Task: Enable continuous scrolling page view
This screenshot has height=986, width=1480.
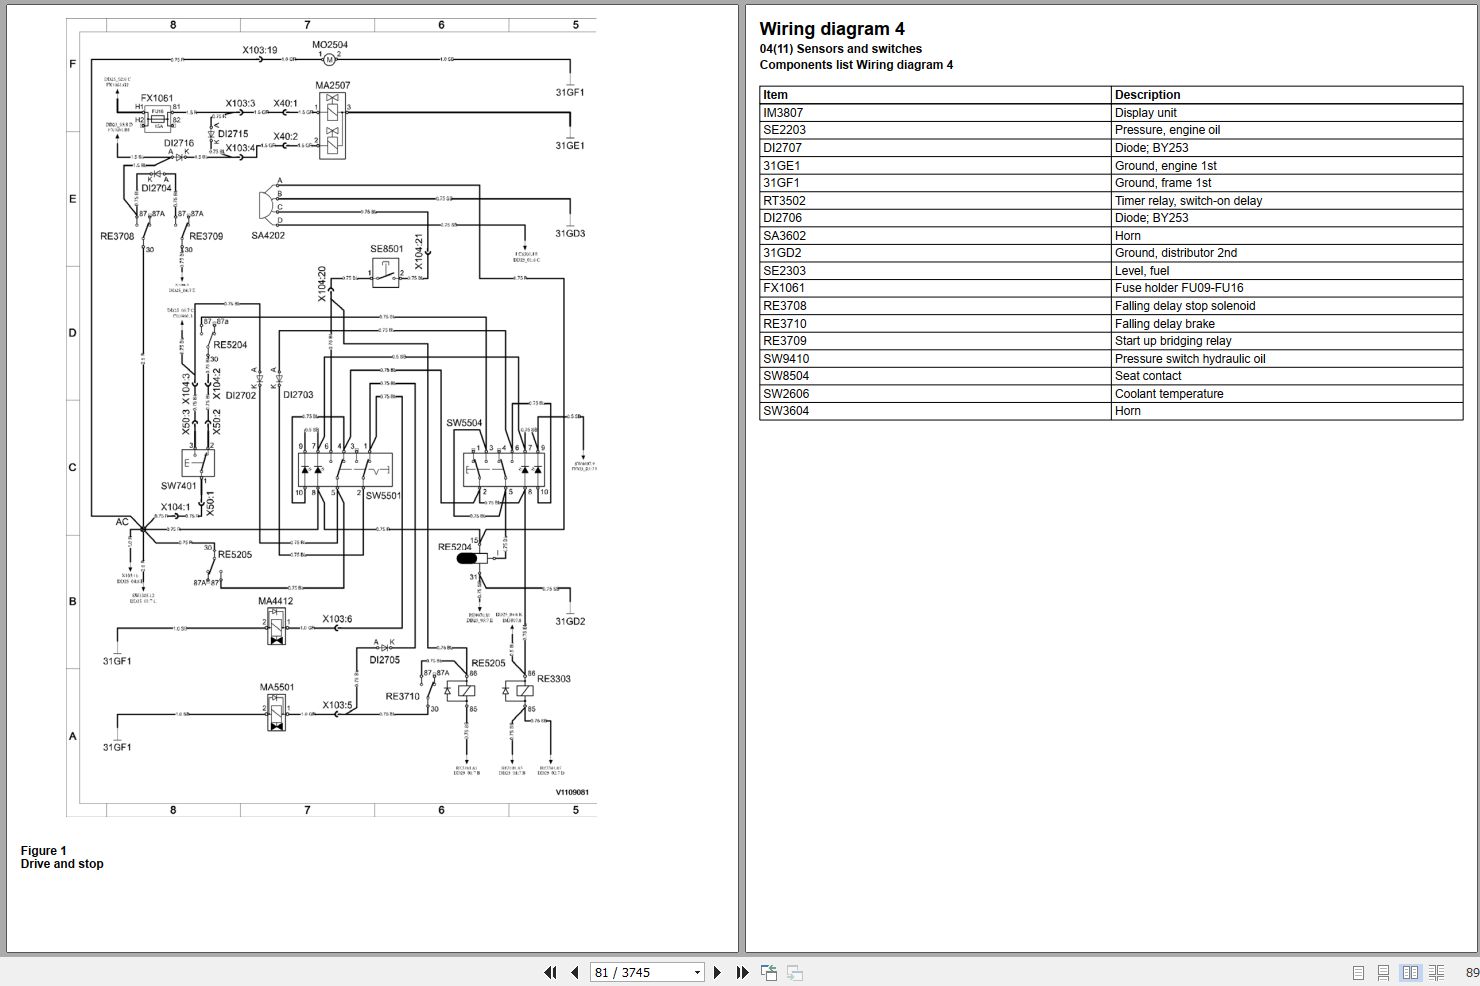Action: coord(1383,971)
